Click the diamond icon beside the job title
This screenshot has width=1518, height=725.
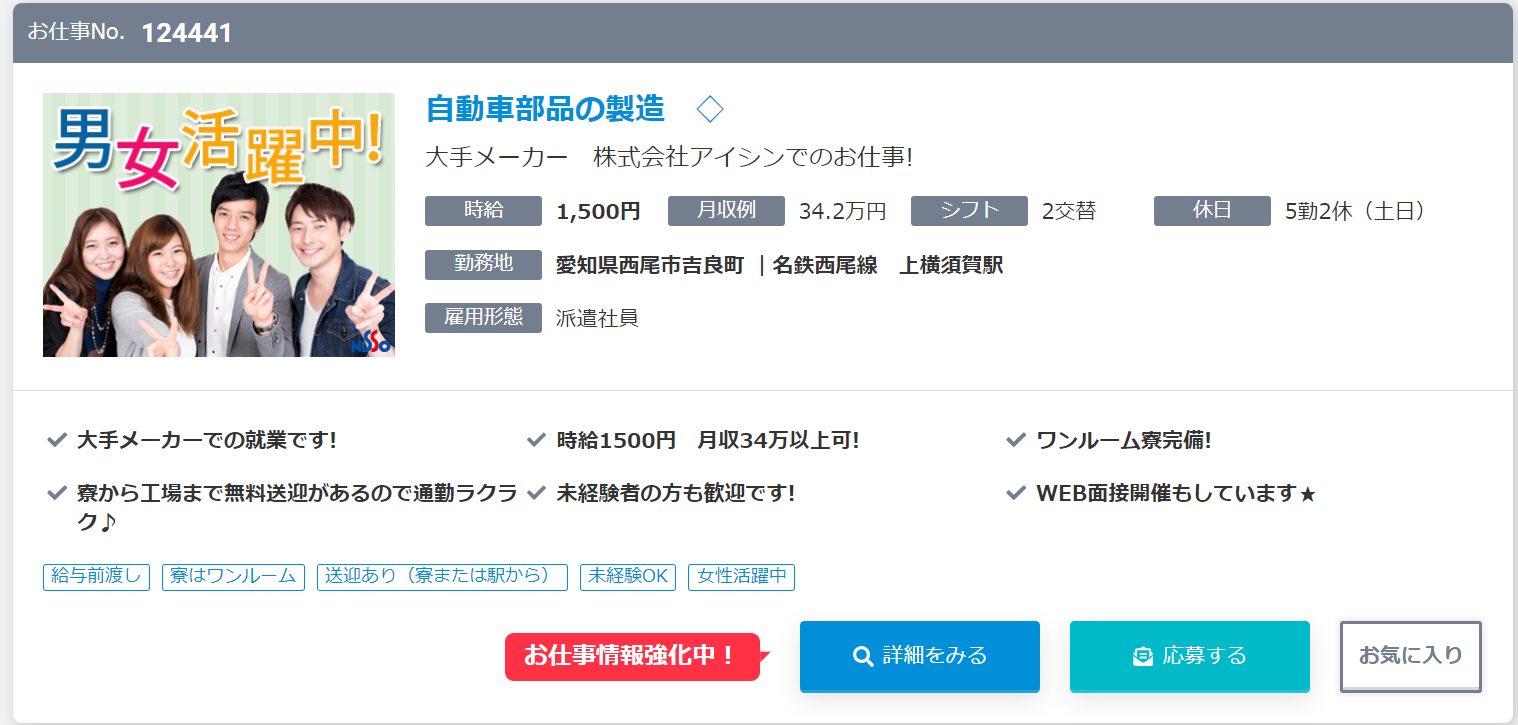[x=710, y=108]
